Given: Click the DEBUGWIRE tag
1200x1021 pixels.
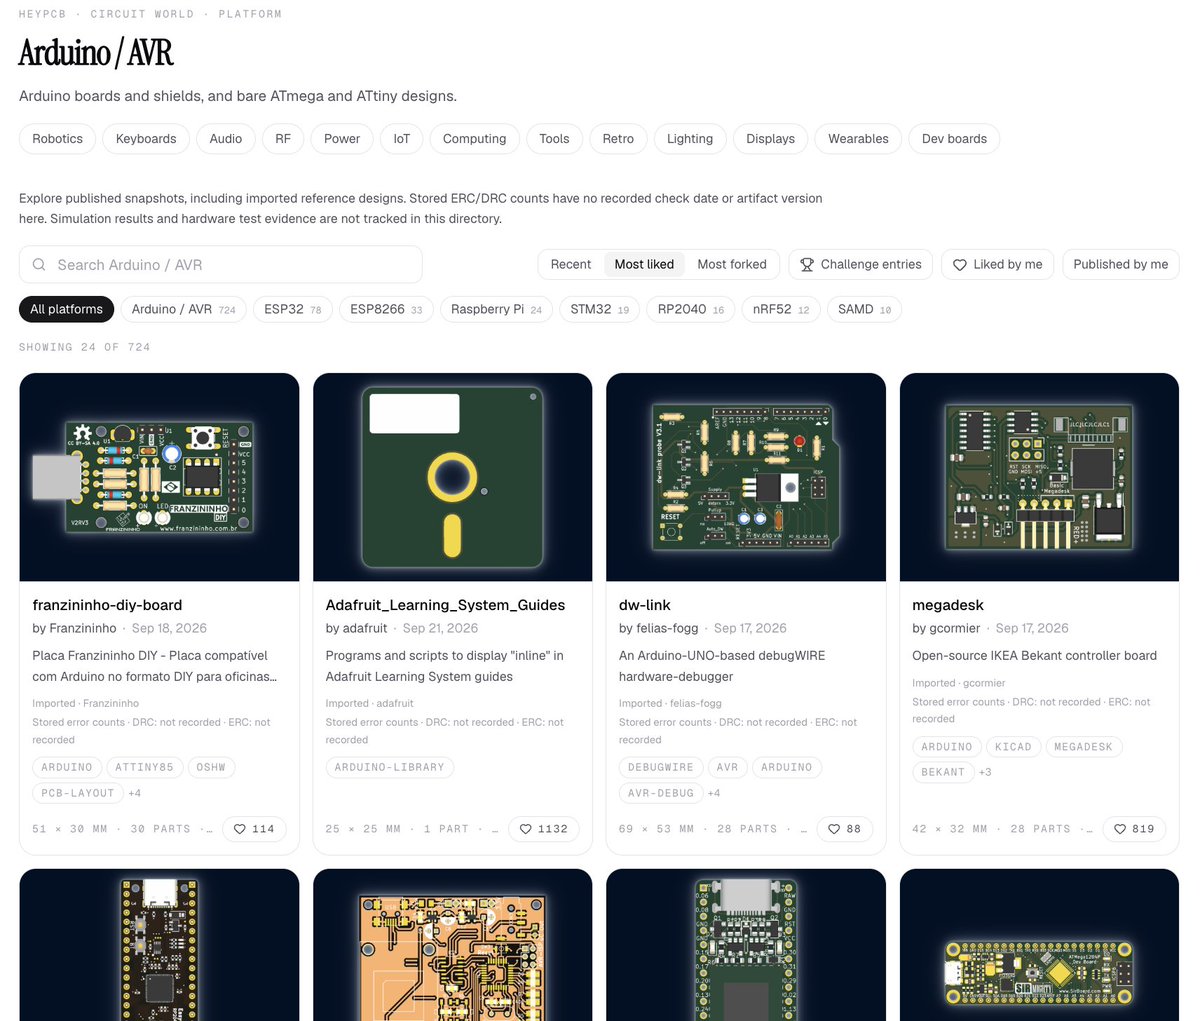Looking at the screenshot, I should [x=660, y=768].
